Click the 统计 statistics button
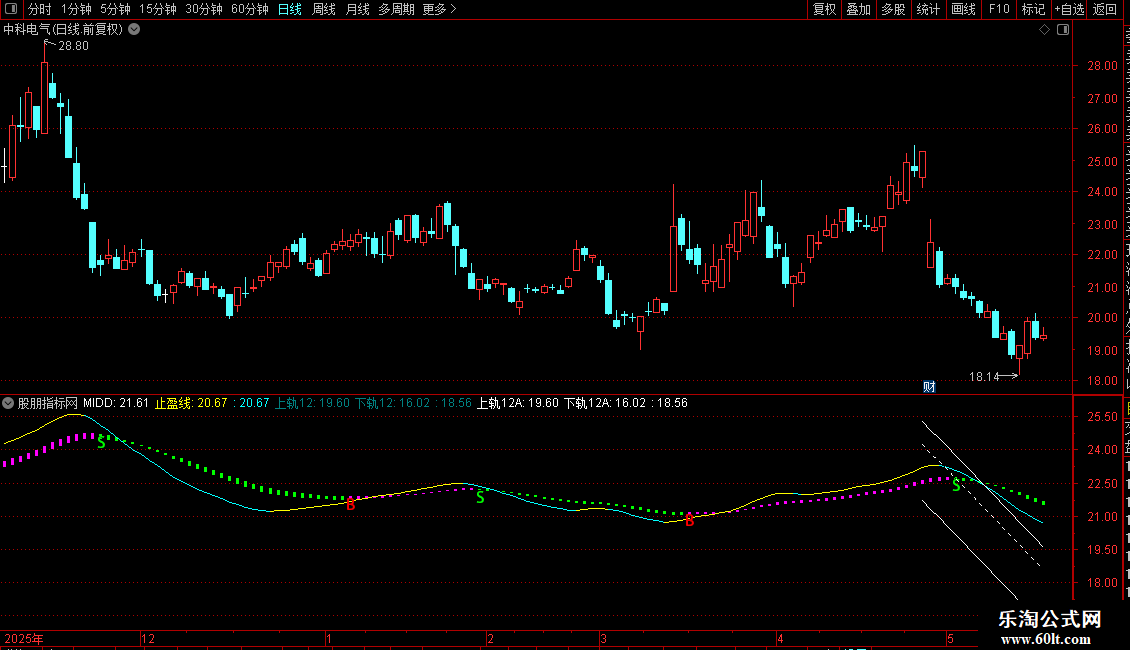The height and width of the screenshot is (650, 1130). click(928, 9)
